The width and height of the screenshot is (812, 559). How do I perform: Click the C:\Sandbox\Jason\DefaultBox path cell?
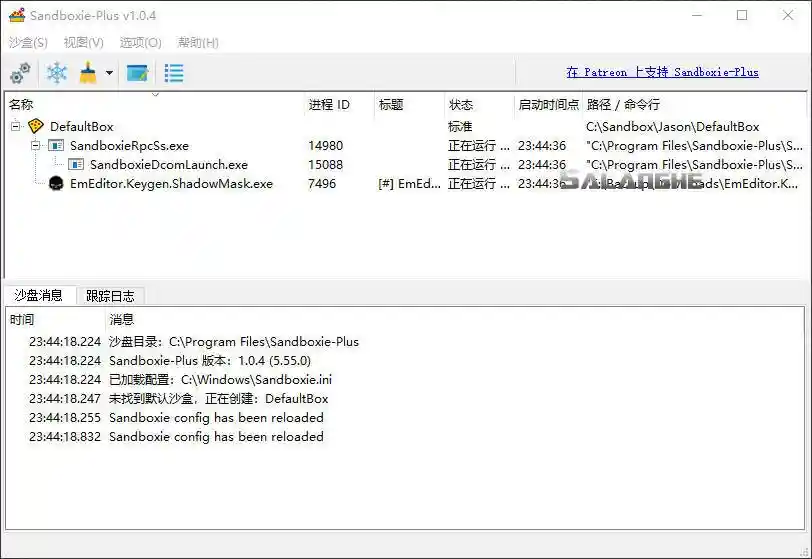coord(673,126)
